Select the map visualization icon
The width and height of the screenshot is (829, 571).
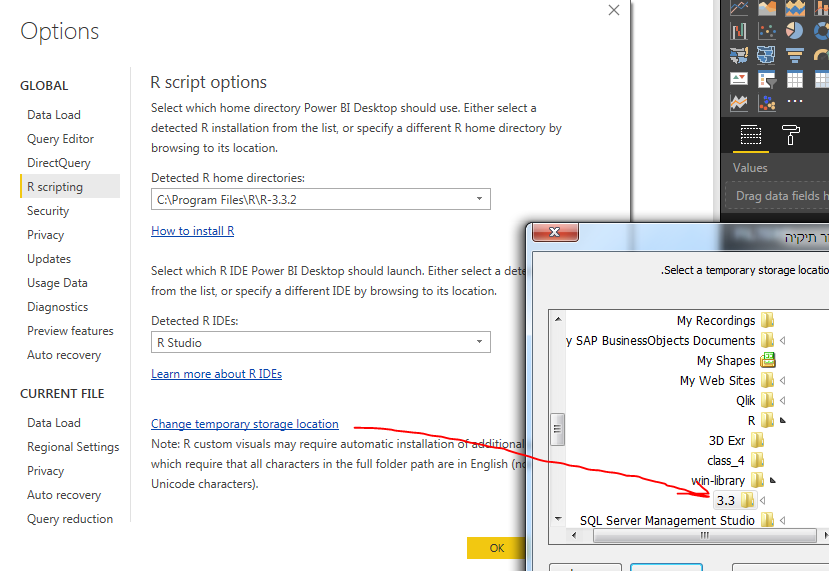click(739, 55)
